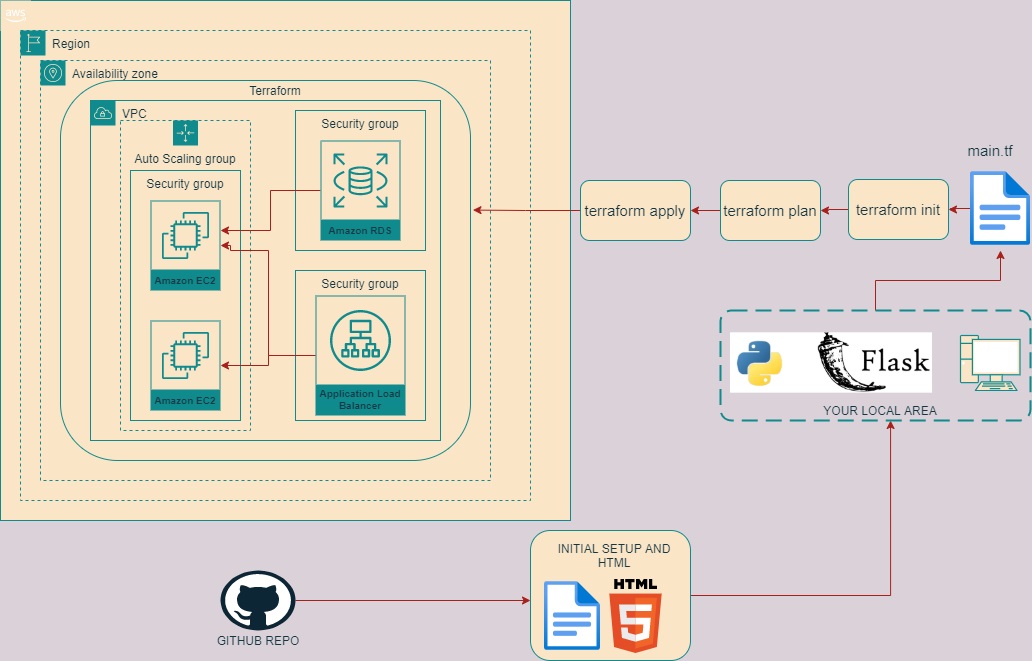The width and height of the screenshot is (1032, 661).
Task: Click the terraform apply box
Action: 635,211
